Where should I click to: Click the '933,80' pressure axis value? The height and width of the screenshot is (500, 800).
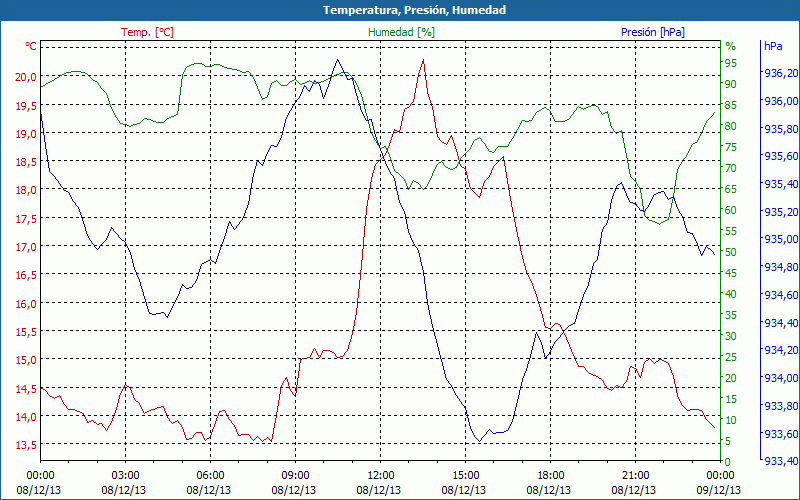coord(781,406)
